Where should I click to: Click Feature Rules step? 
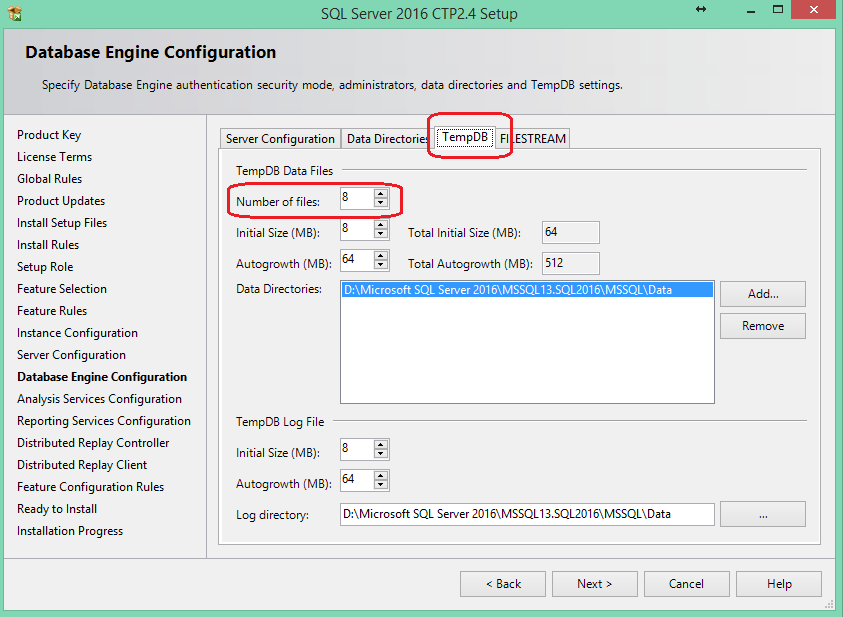click(x=52, y=311)
